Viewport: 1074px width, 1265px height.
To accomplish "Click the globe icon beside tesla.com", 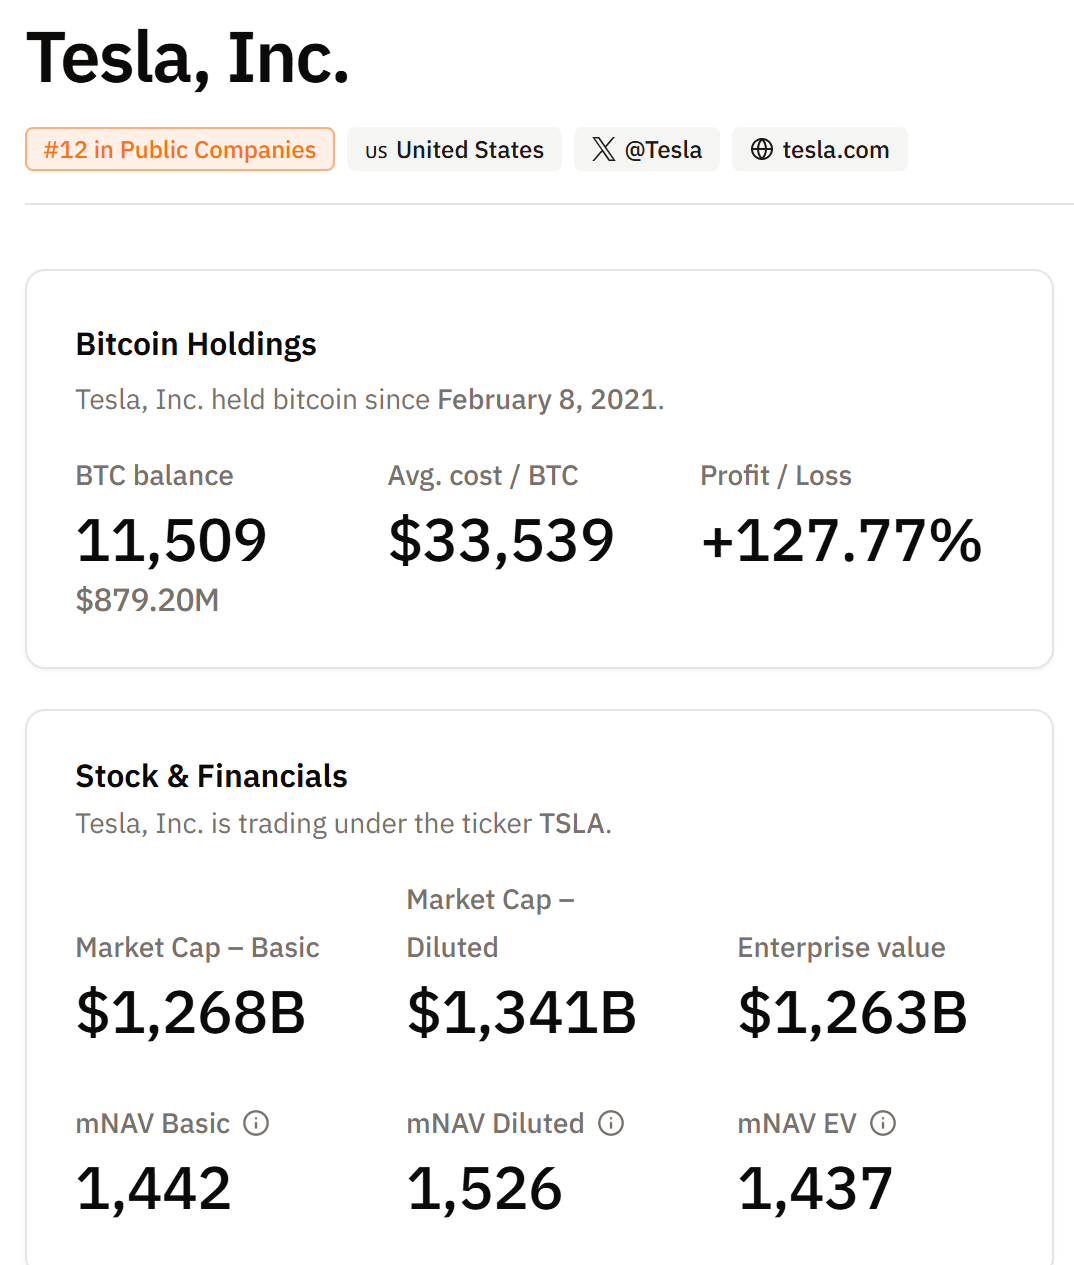I will (x=763, y=149).
